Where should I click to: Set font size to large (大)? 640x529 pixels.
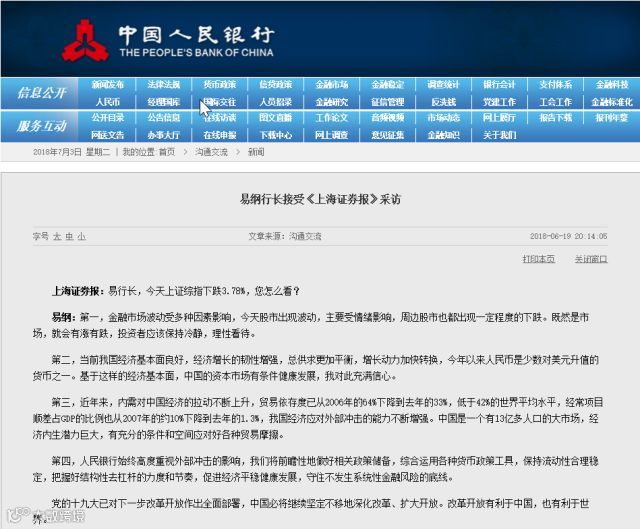click(x=57, y=236)
